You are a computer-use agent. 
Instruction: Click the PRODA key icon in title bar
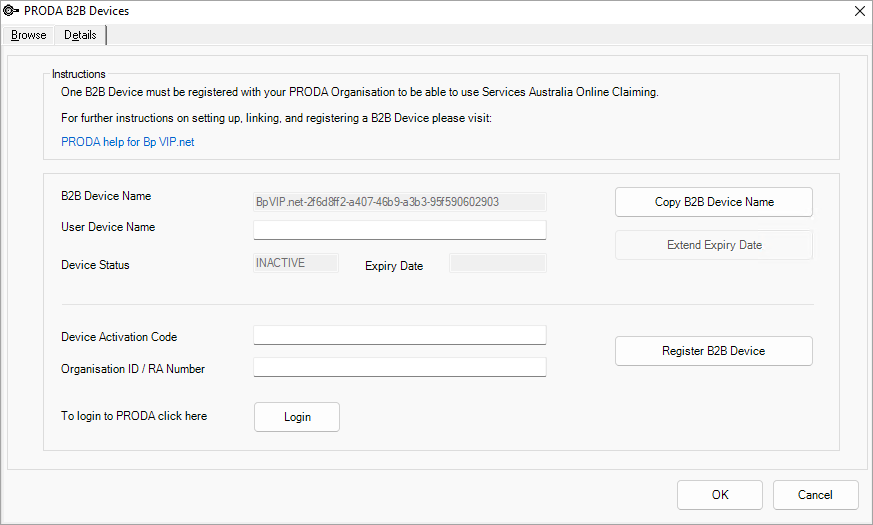11,11
